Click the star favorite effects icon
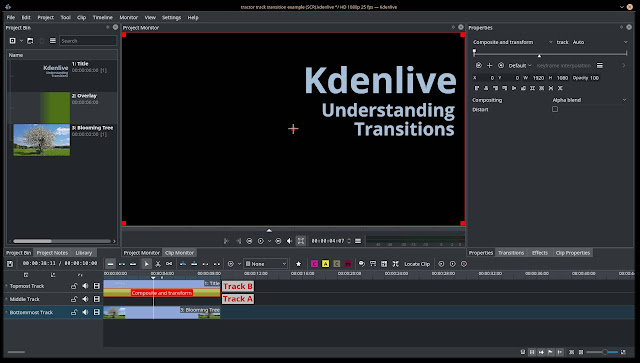This screenshot has width=640, height=363. click(298, 264)
